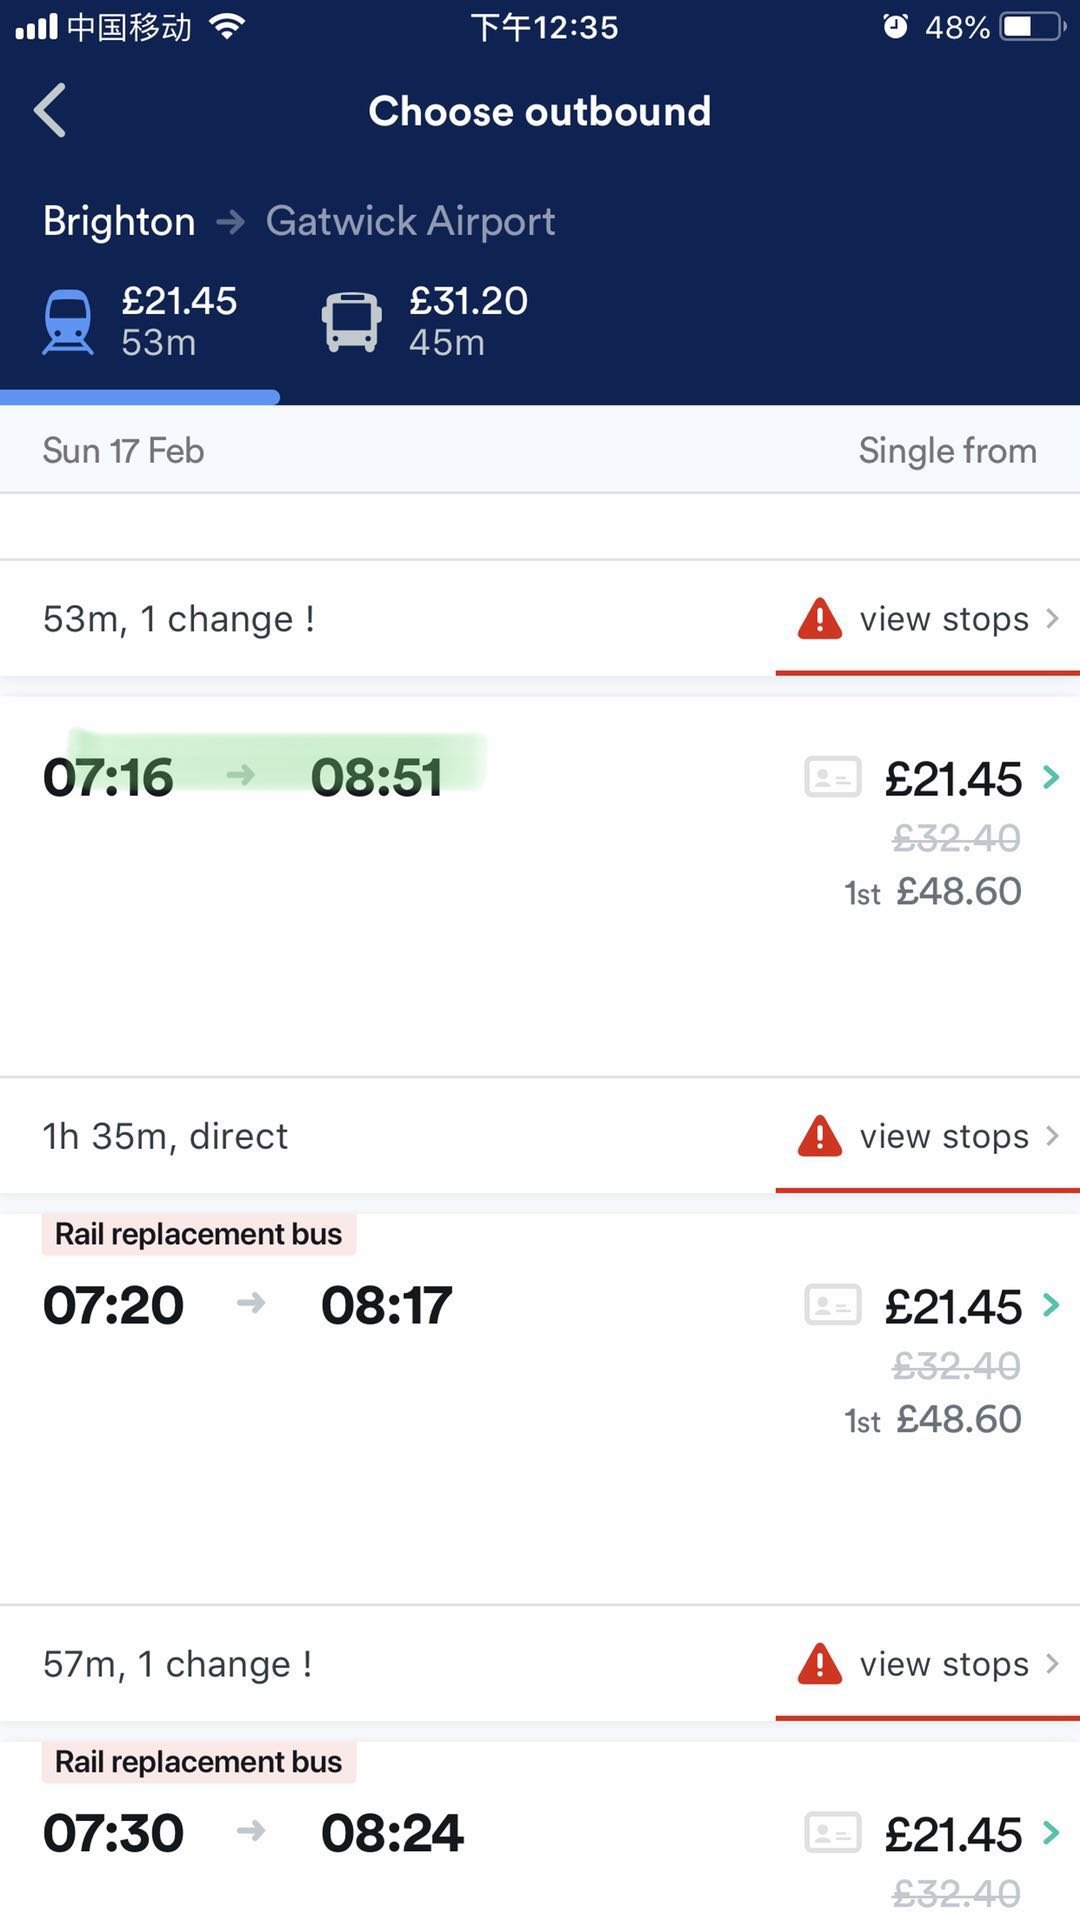The height and width of the screenshot is (1920, 1080).
Task: Select the train travel mode icon
Action: (x=68, y=322)
